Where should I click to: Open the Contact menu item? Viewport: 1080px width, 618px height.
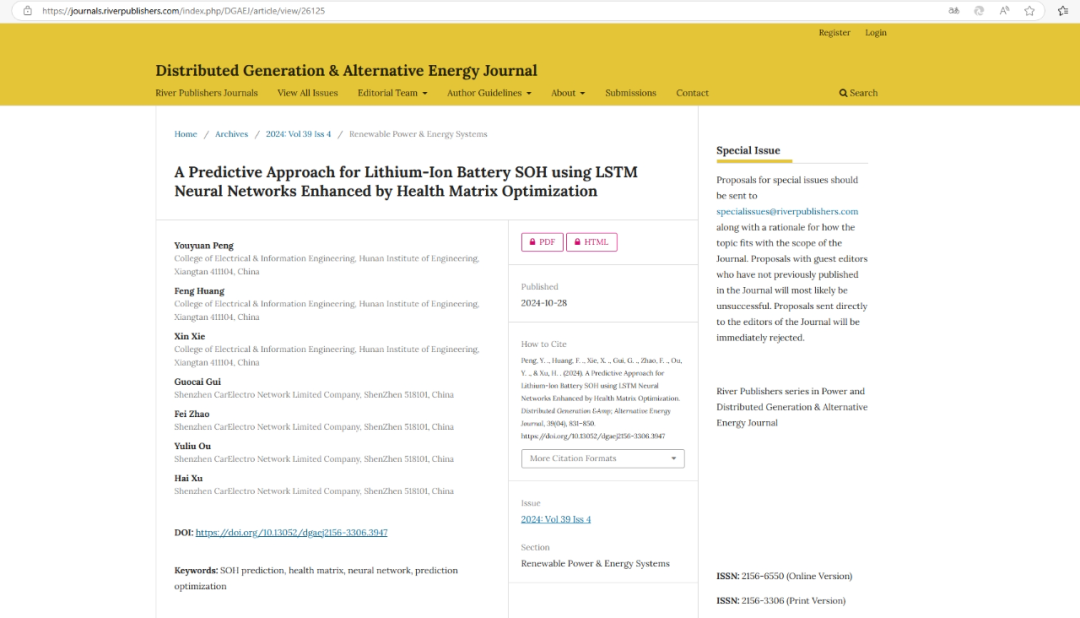(692, 93)
